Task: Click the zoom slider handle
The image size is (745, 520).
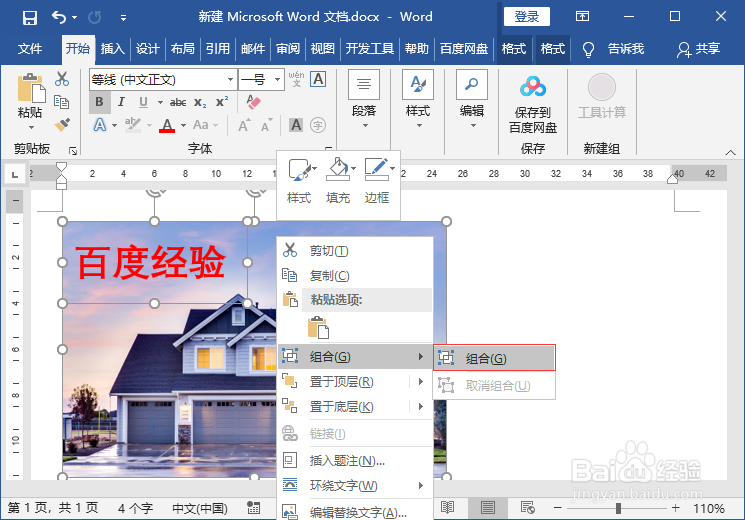Action: (618, 508)
